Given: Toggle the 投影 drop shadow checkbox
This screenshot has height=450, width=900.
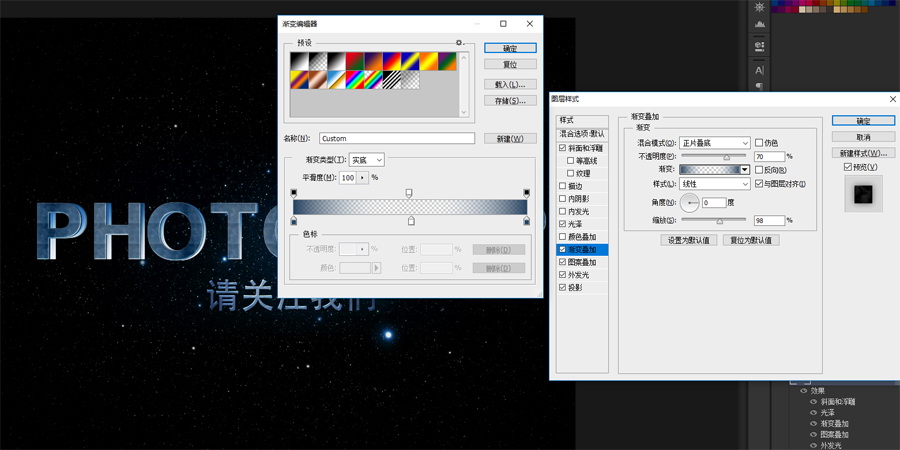Looking at the screenshot, I should (x=562, y=288).
